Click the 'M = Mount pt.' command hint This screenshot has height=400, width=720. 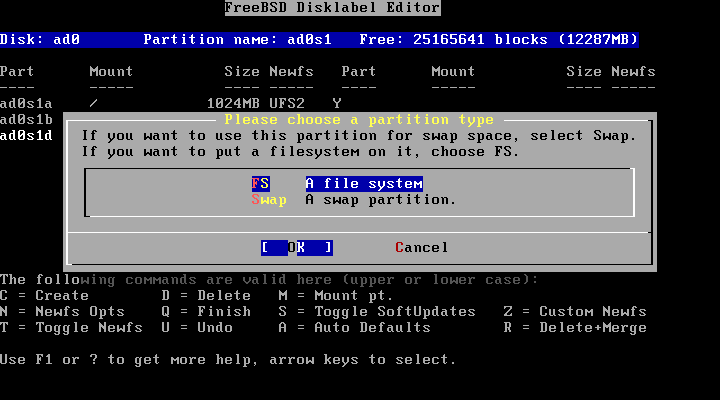coord(336,296)
